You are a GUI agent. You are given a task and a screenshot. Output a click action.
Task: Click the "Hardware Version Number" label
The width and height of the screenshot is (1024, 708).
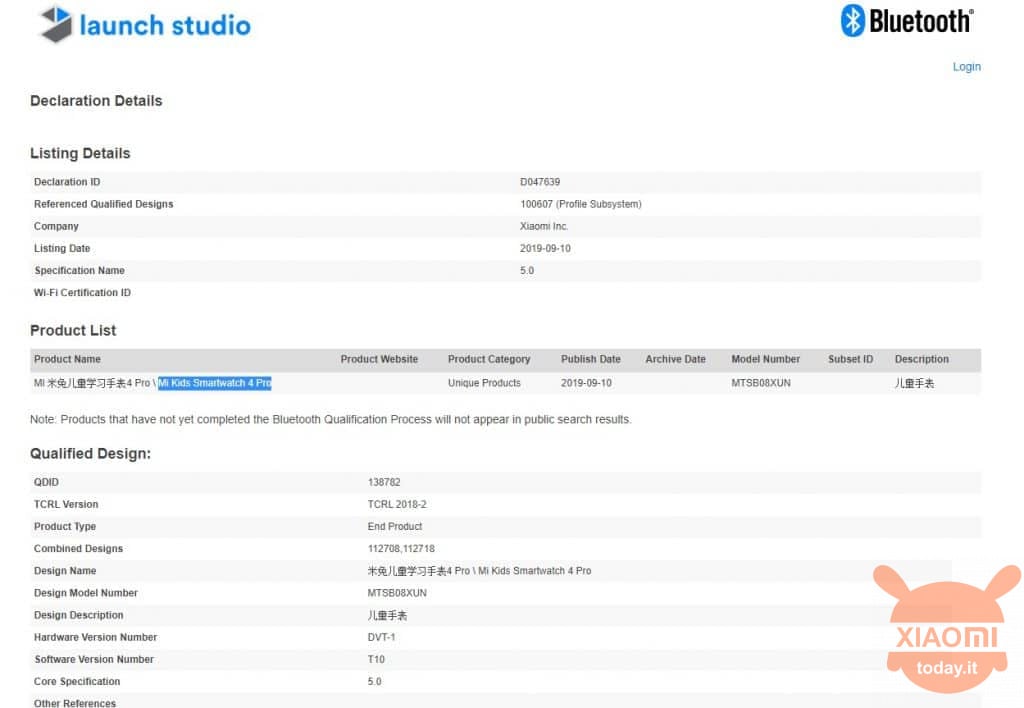click(x=96, y=637)
